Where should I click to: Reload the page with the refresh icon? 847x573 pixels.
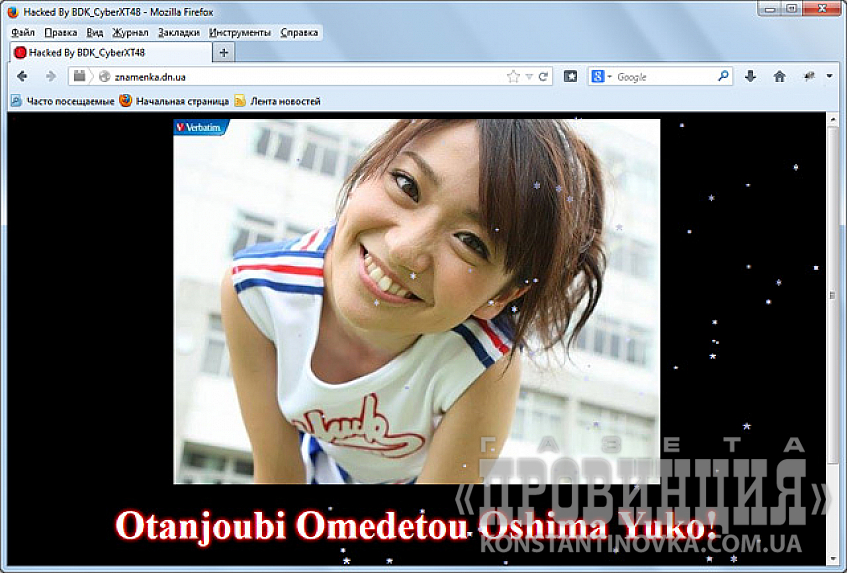click(544, 76)
